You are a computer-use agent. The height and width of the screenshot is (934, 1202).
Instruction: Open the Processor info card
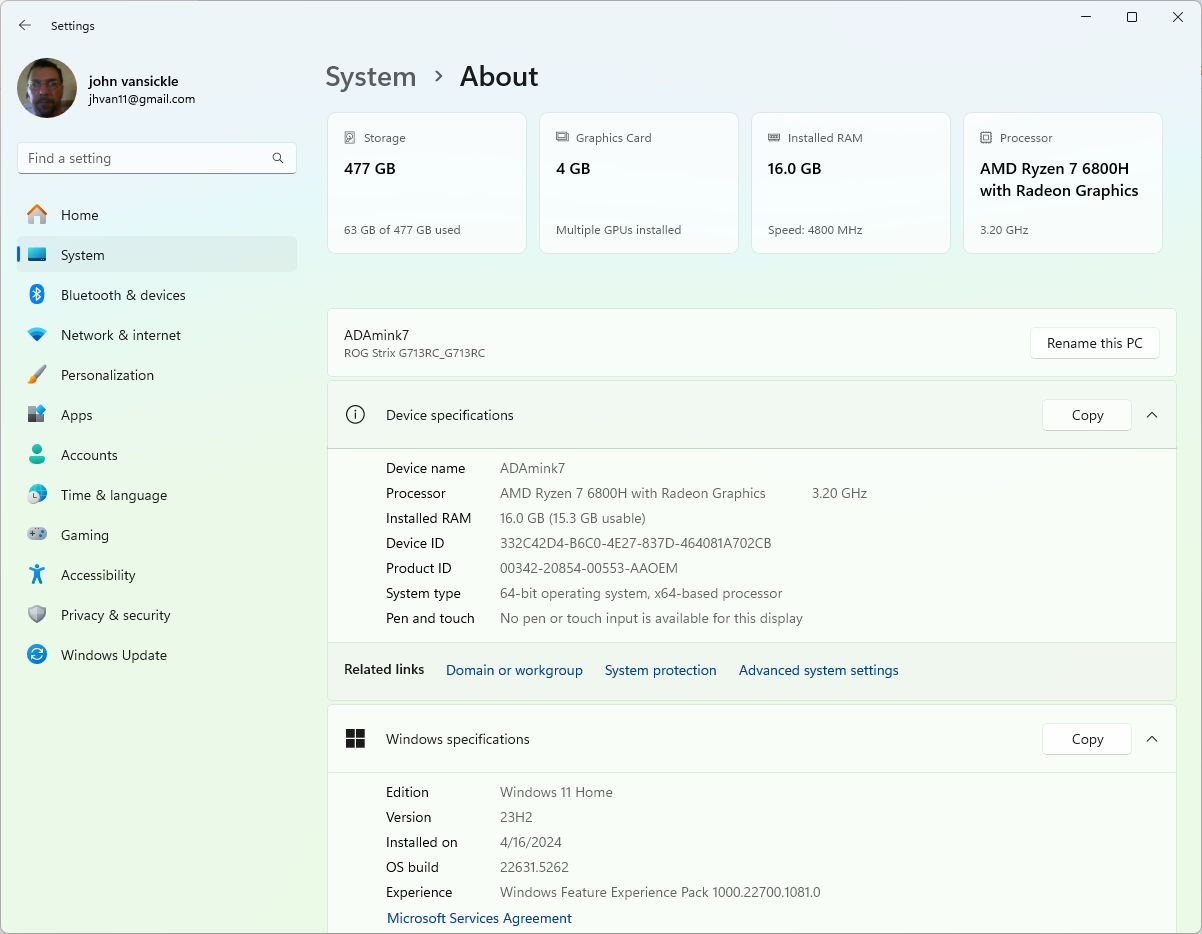click(x=1063, y=183)
